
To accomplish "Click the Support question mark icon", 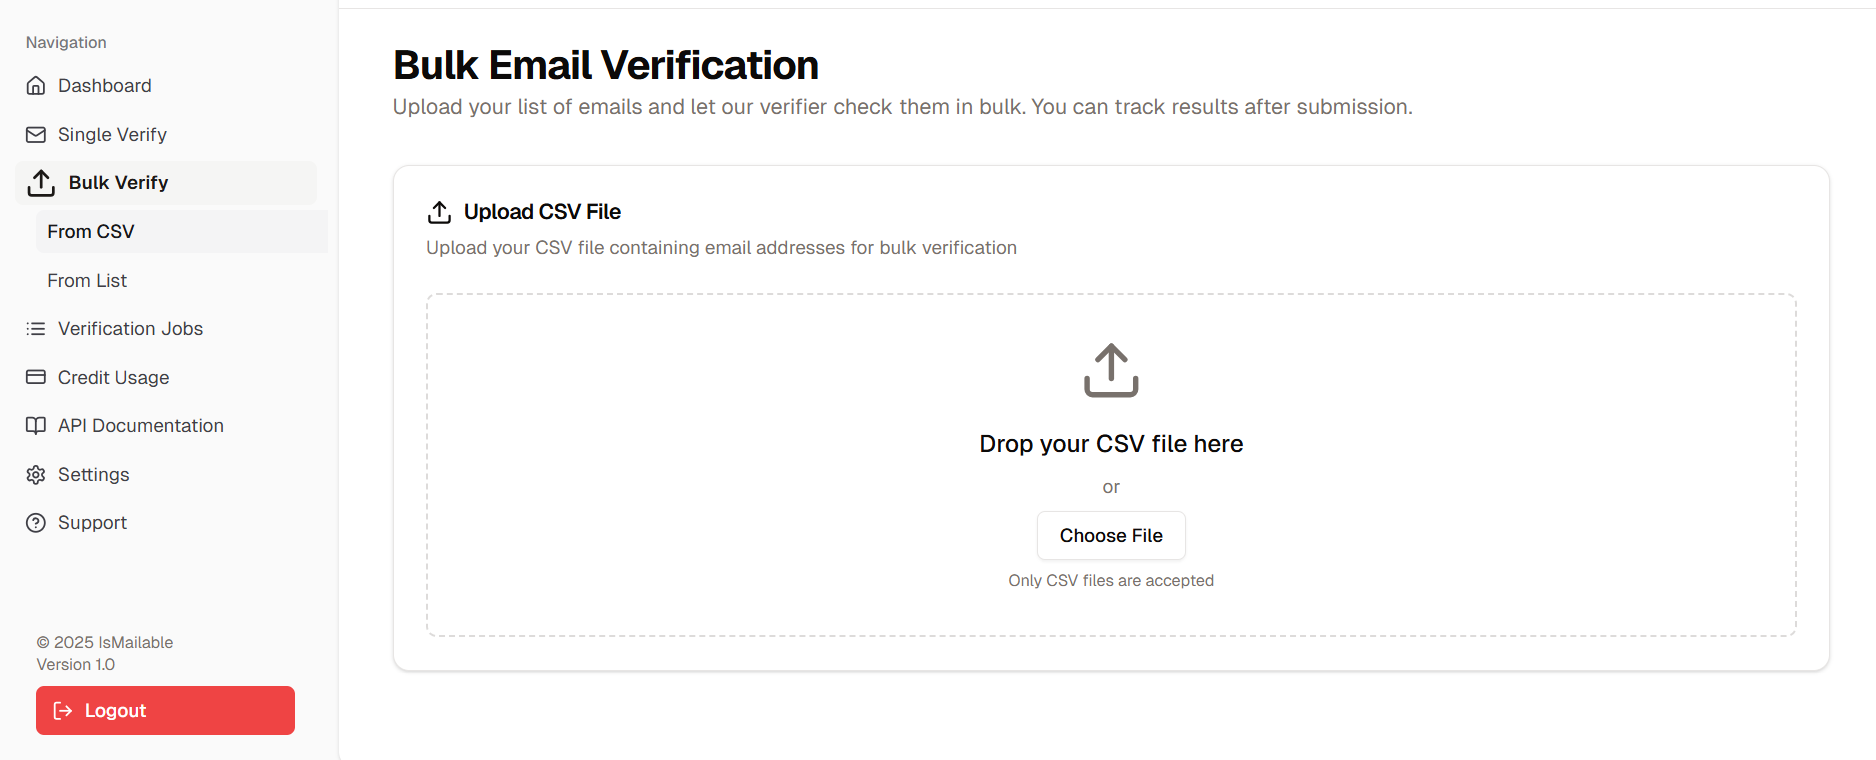I will 36,523.
